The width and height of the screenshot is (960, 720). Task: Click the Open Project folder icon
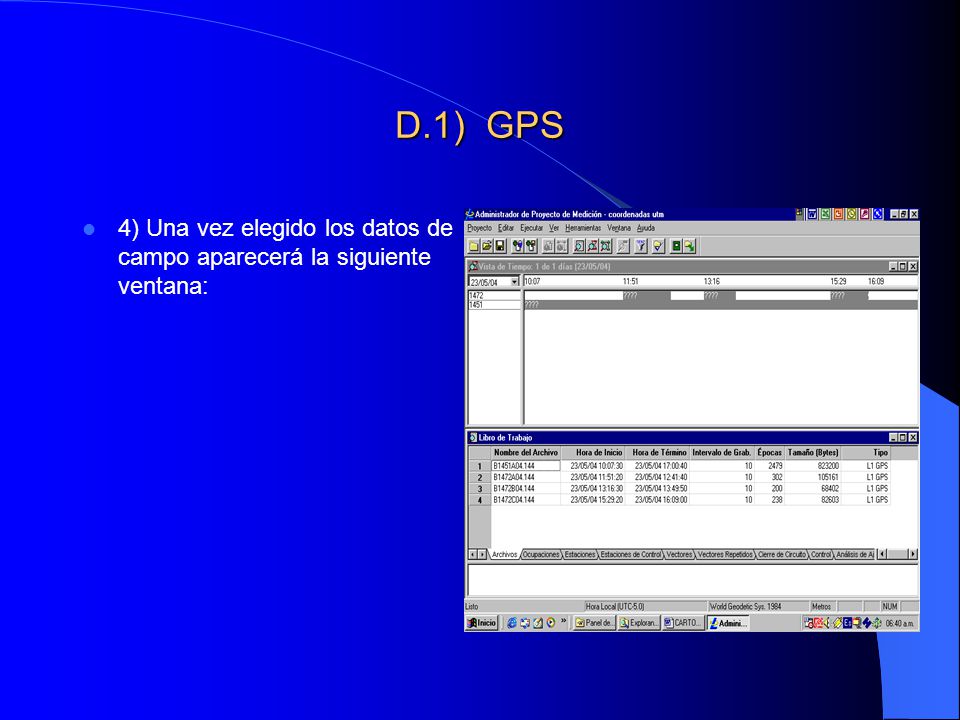tap(487, 246)
